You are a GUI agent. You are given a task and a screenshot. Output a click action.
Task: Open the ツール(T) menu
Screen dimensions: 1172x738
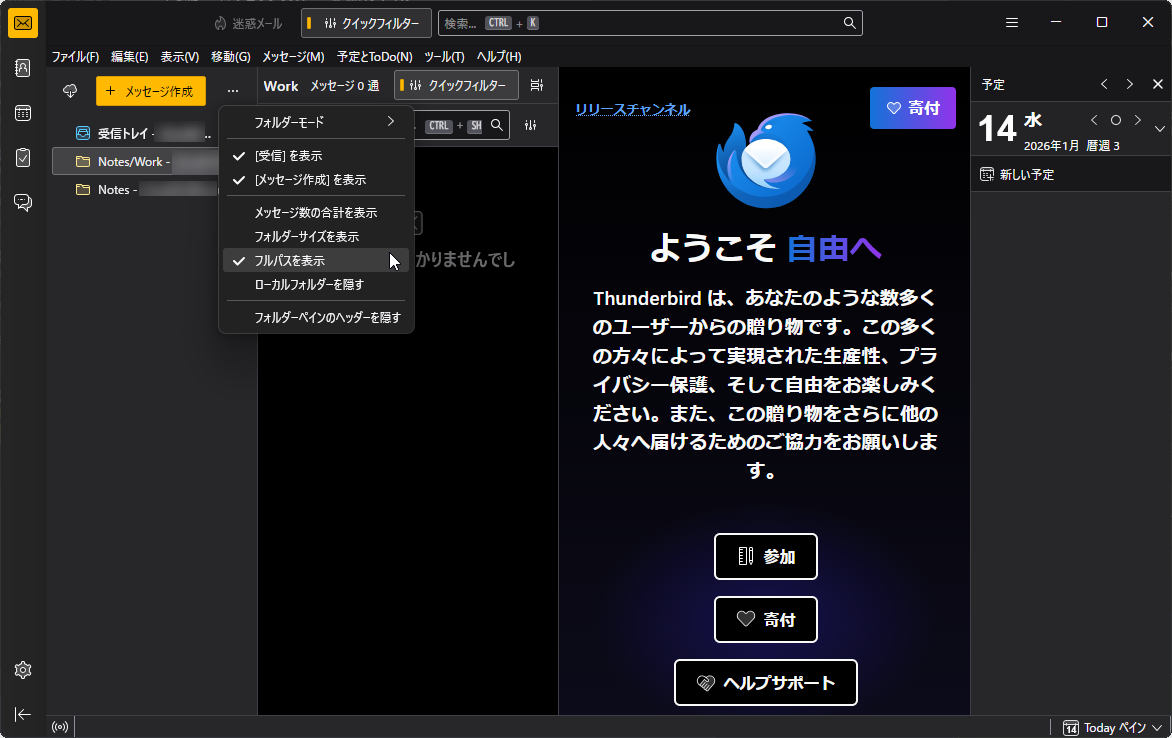445,56
